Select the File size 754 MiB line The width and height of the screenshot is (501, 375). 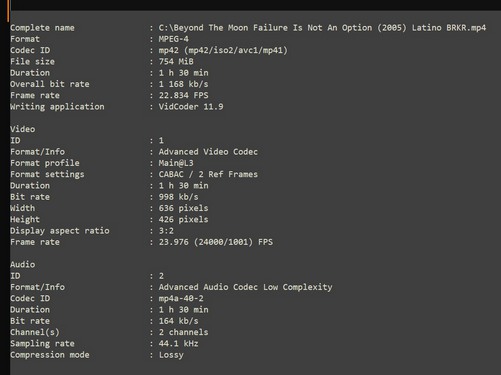pyautogui.click(x=101, y=62)
